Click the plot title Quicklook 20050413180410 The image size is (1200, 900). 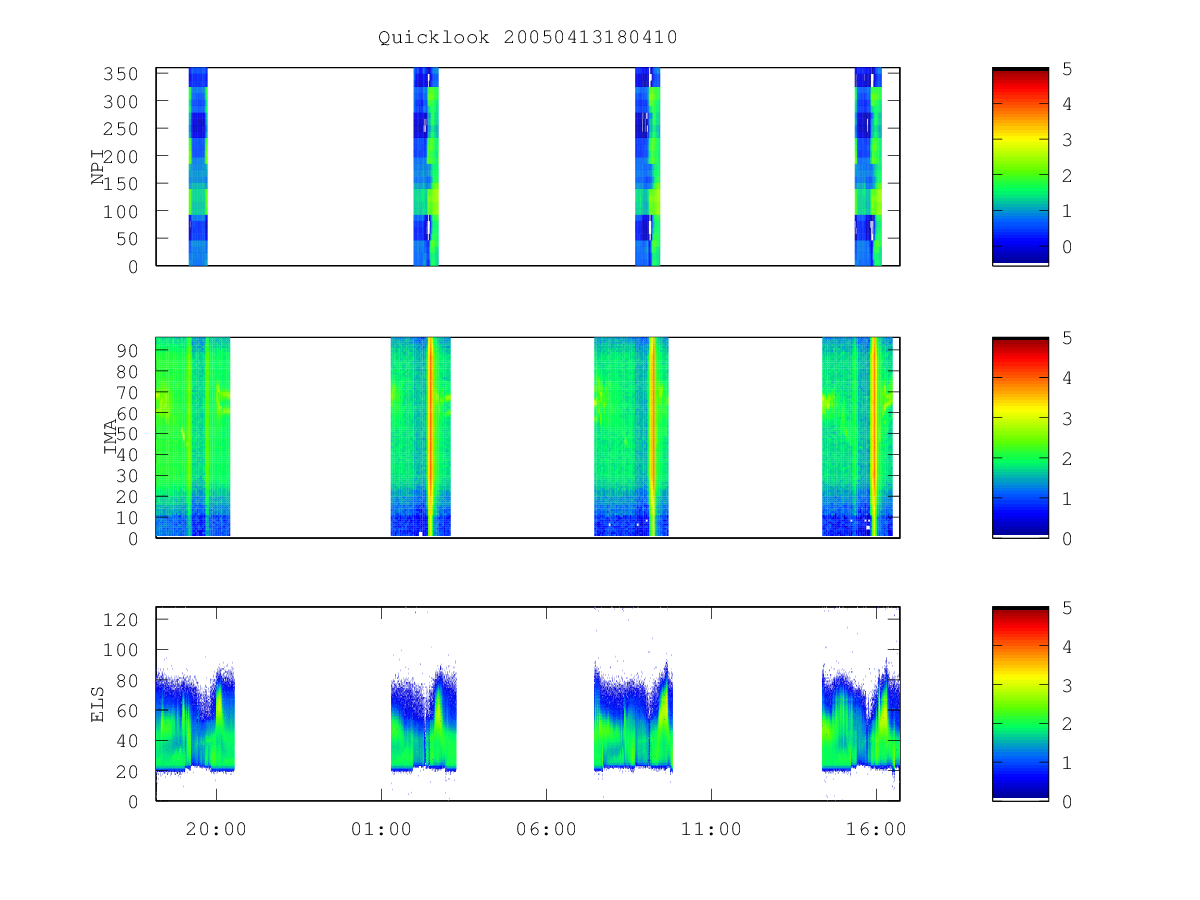[527, 38]
